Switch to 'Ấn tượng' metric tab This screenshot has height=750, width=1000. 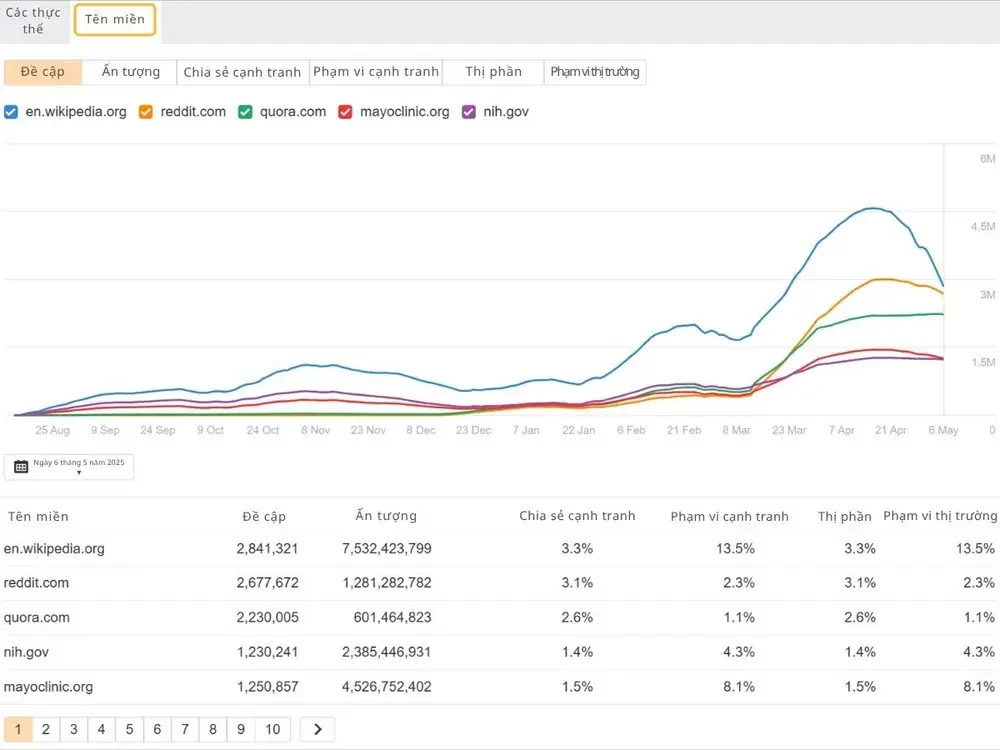pos(130,72)
